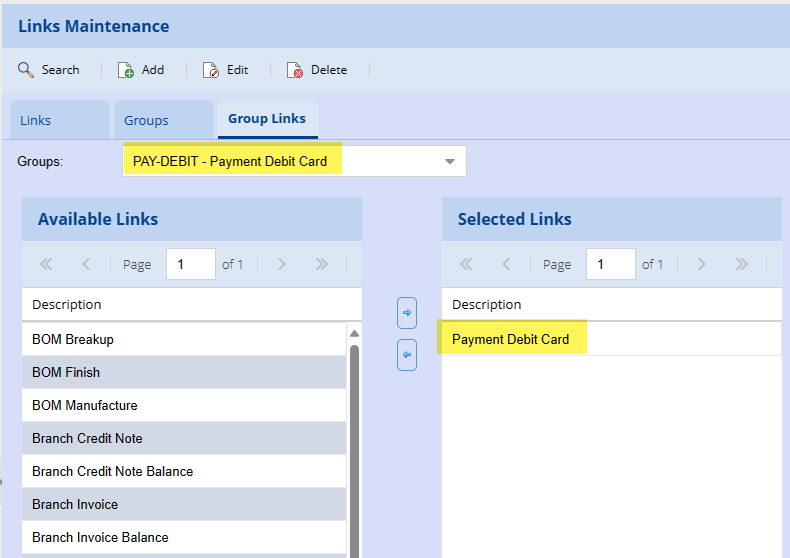Image resolution: width=790 pixels, height=558 pixels.
Task: Click the Edit pencil icon
Action: coord(211,70)
